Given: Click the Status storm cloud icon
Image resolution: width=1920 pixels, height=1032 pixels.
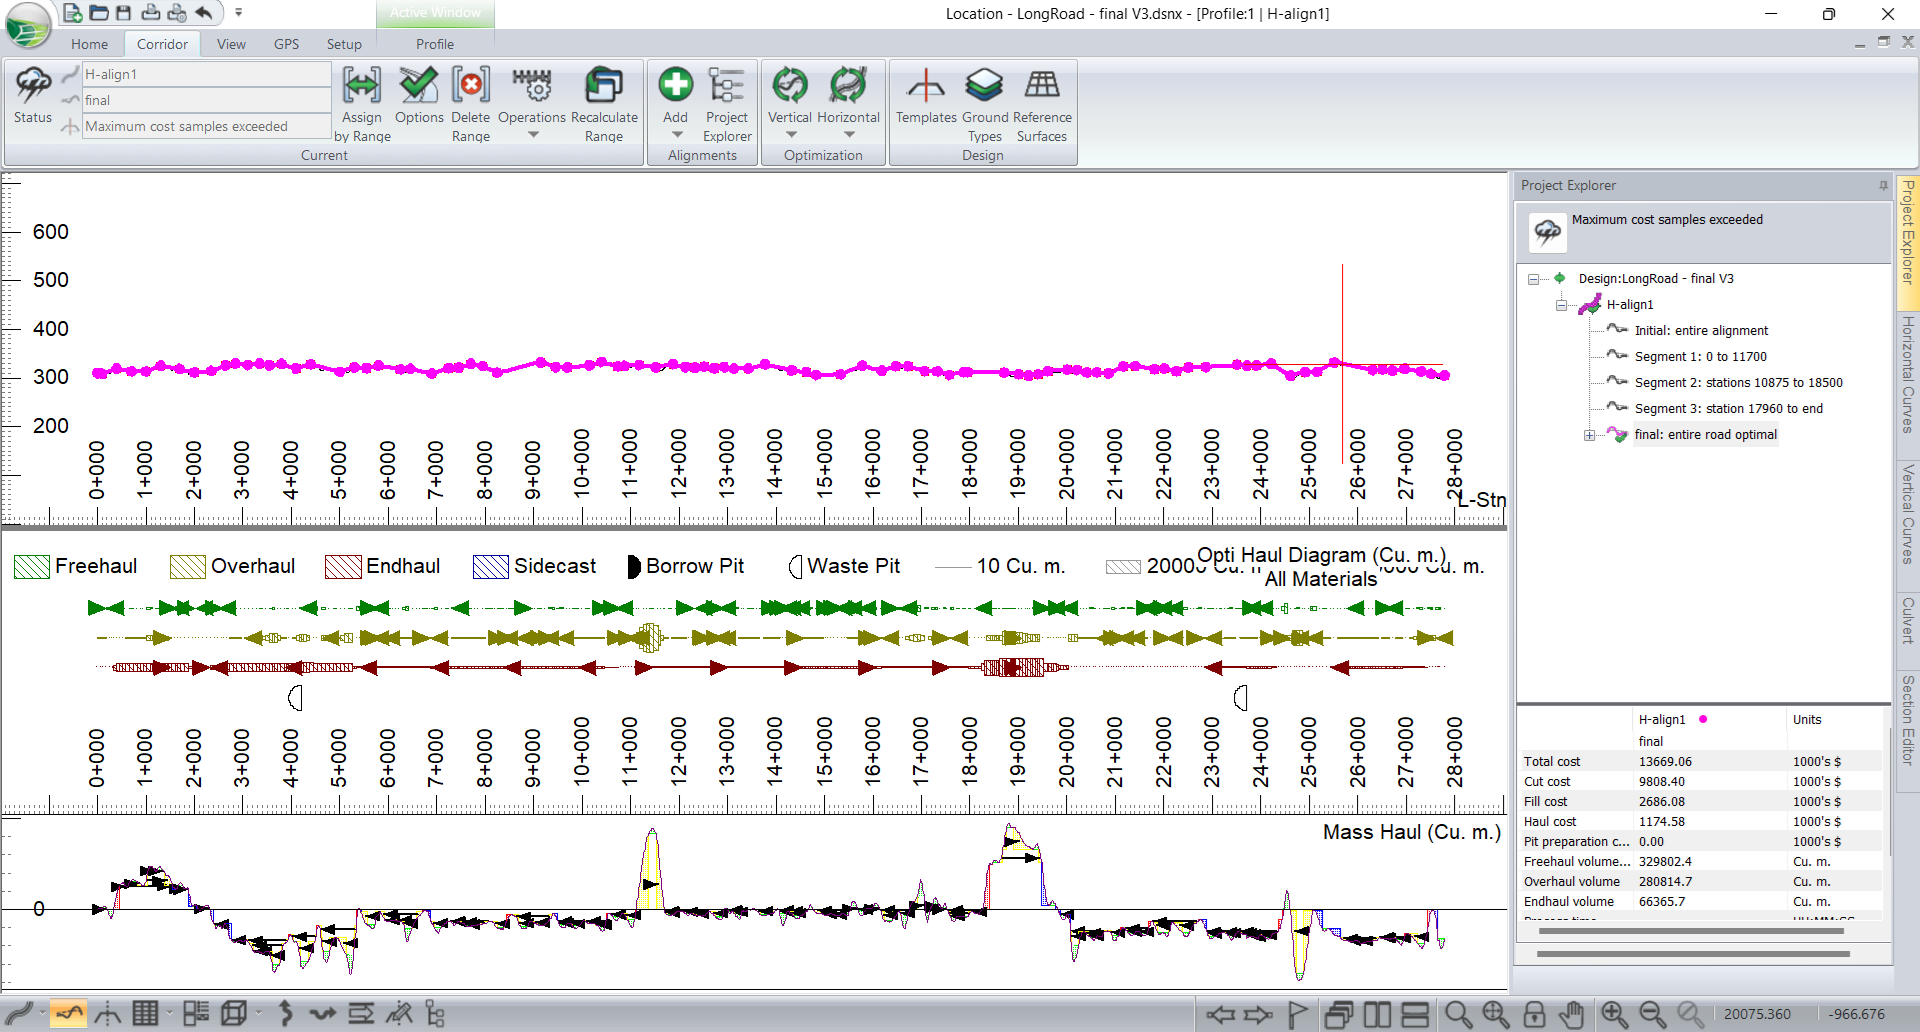Looking at the screenshot, I should click(x=33, y=96).
